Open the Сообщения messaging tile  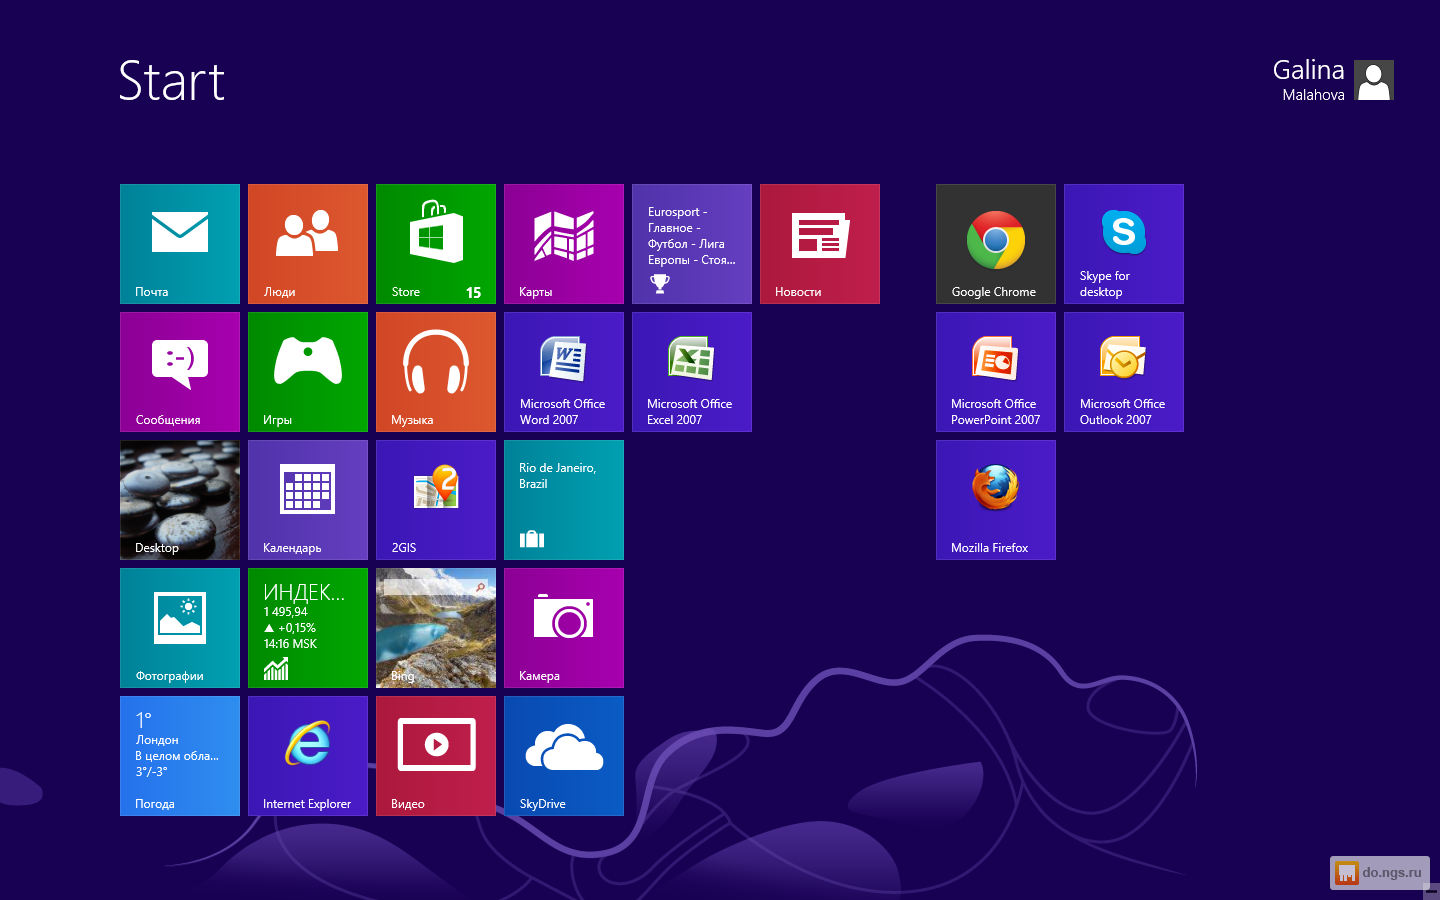[180, 372]
